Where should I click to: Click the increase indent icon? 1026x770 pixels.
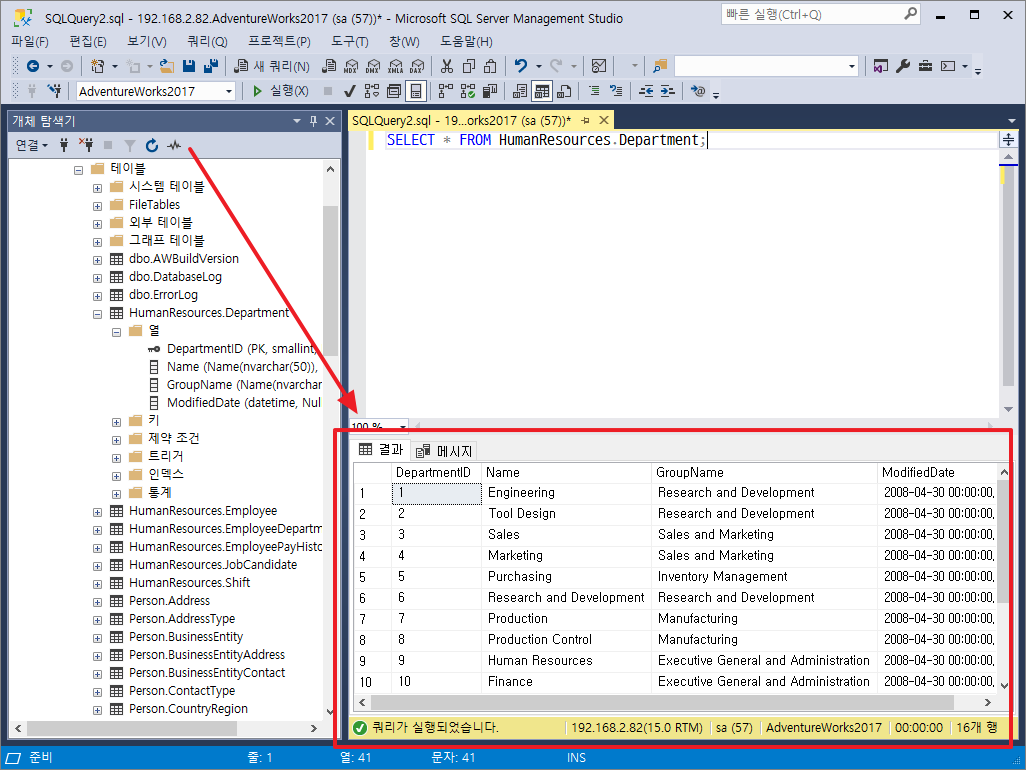[x=667, y=91]
